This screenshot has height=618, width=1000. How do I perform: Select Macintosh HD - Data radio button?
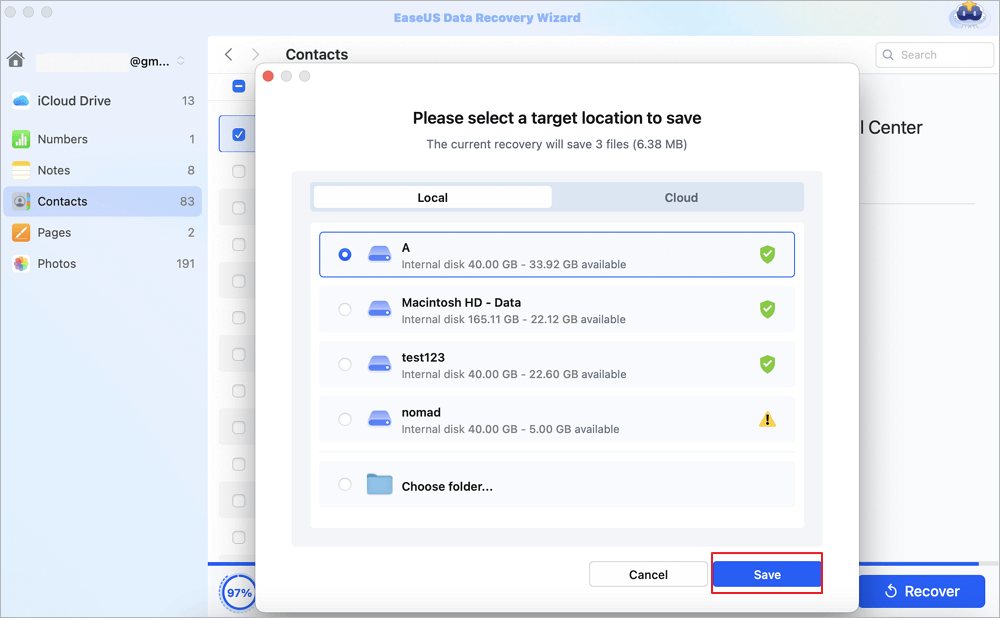(x=345, y=309)
